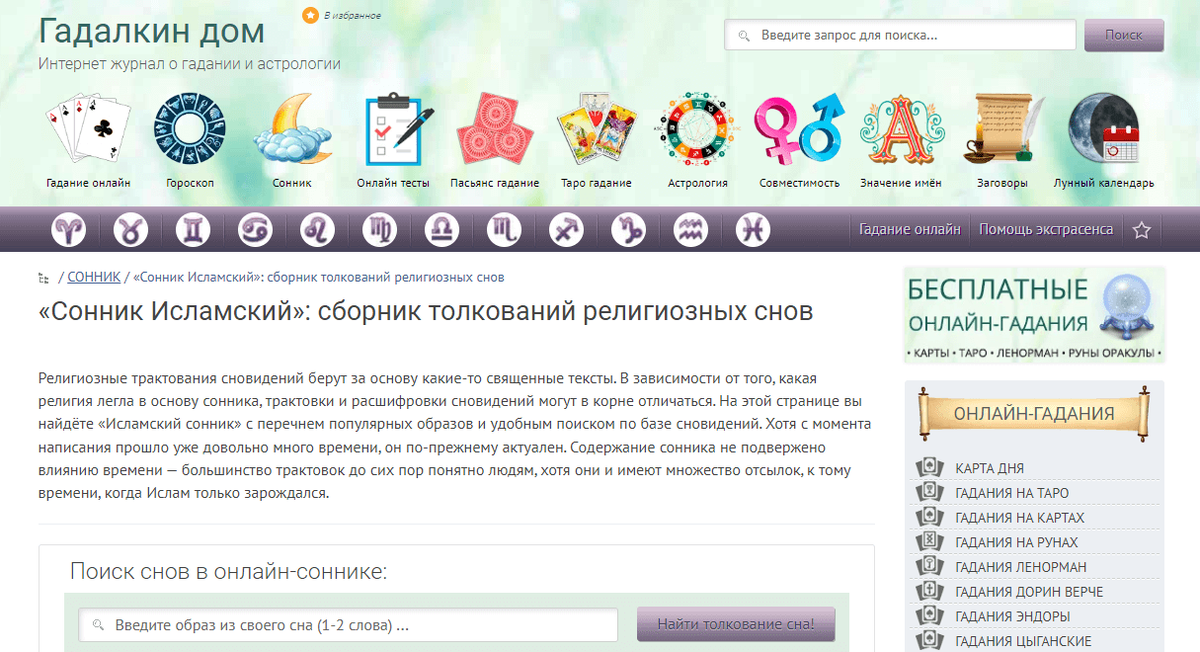Open Помощь экстрасенса menu item
The width and height of the screenshot is (1200, 652).
coord(1046,229)
